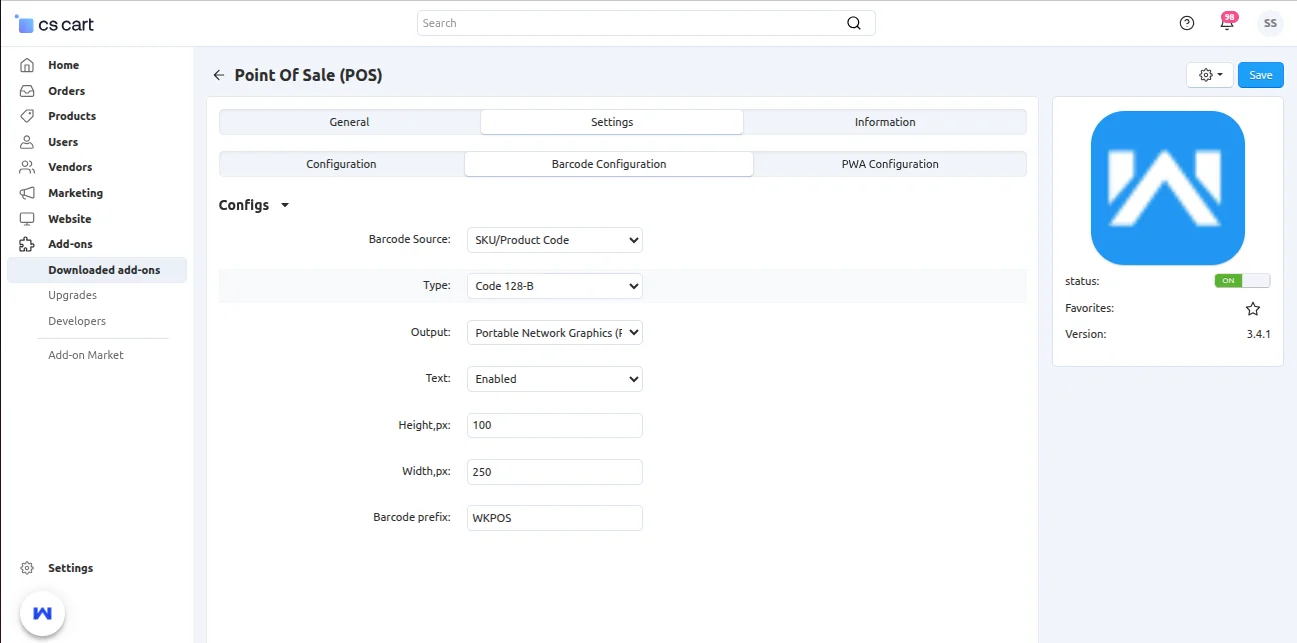Switch to the Information tab
The width and height of the screenshot is (1297, 643).
(x=884, y=122)
